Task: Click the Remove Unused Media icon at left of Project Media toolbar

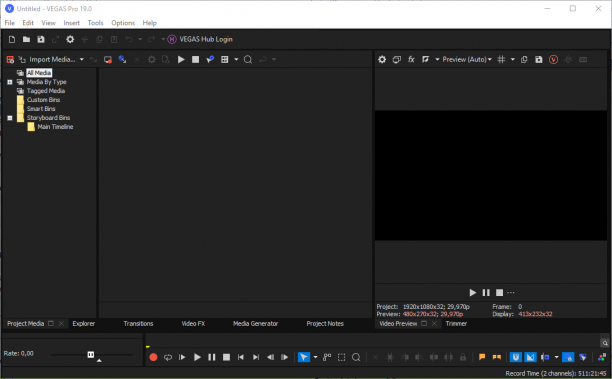Action: (x=10, y=59)
